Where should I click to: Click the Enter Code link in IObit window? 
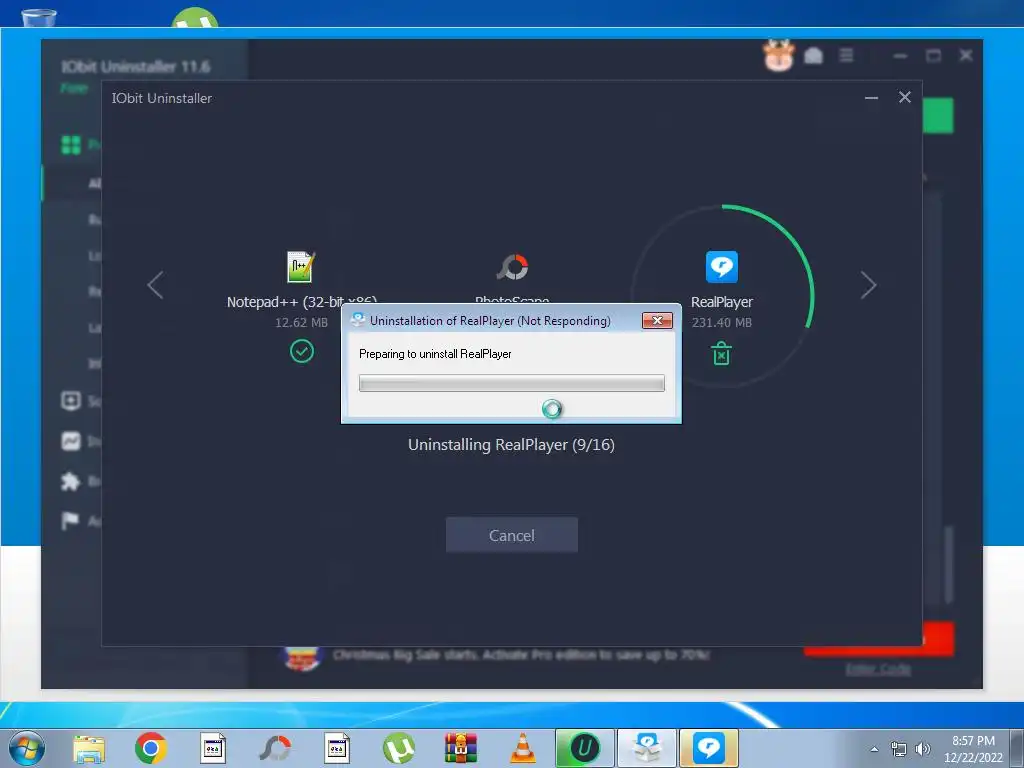pos(878,669)
